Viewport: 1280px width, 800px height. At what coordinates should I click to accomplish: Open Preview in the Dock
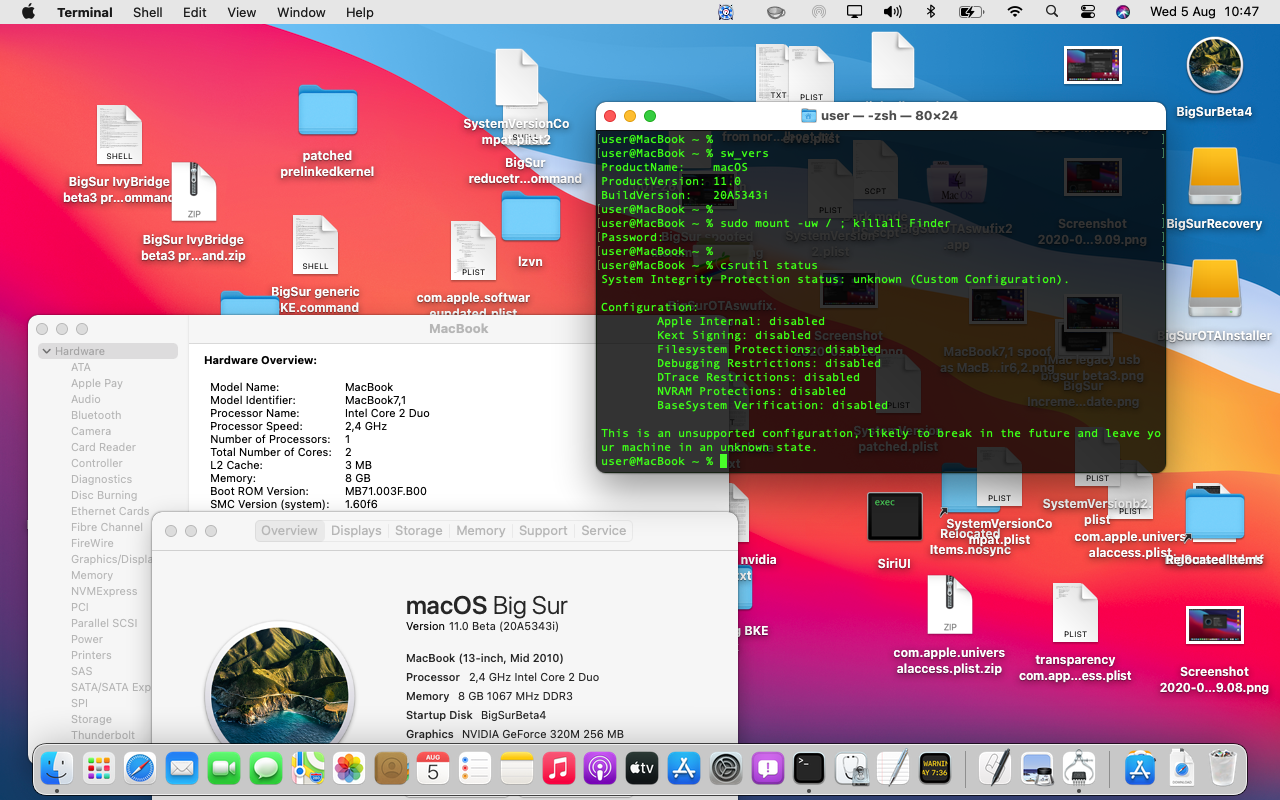click(x=1037, y=768)
